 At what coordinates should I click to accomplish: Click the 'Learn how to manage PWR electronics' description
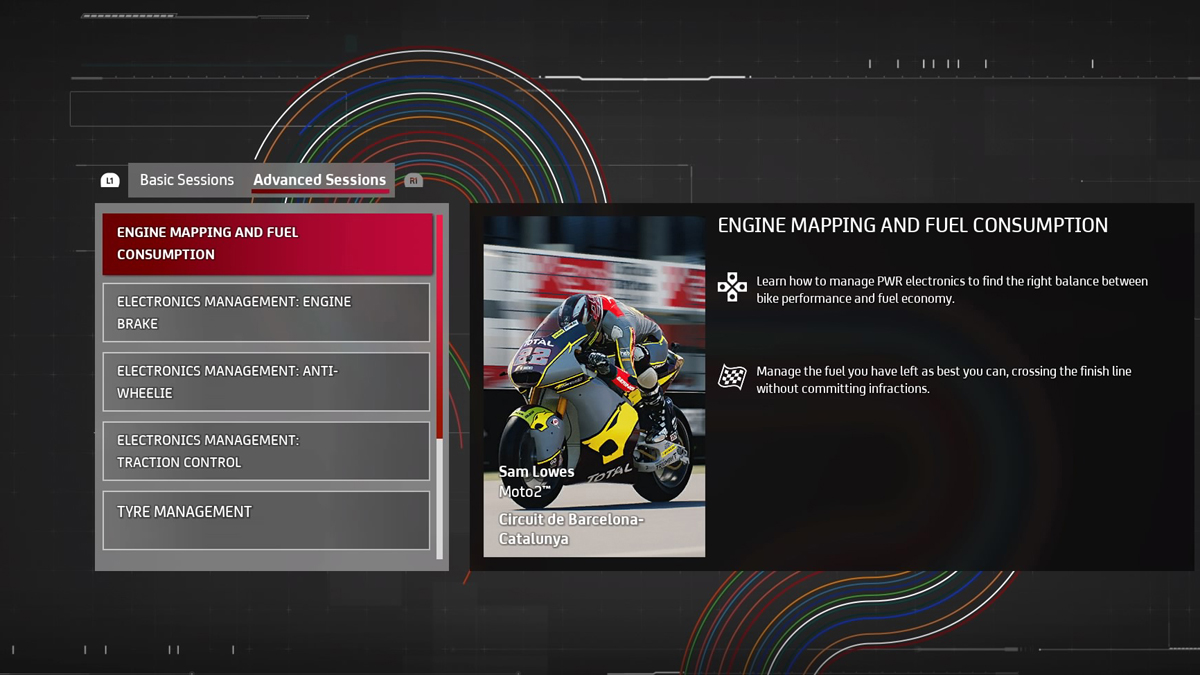click(x=952, y=290)
